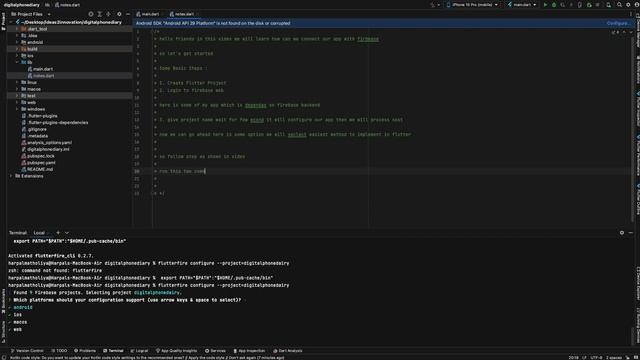Expand the windows folder
The image size is (640, 360).
tap(17, 109)
